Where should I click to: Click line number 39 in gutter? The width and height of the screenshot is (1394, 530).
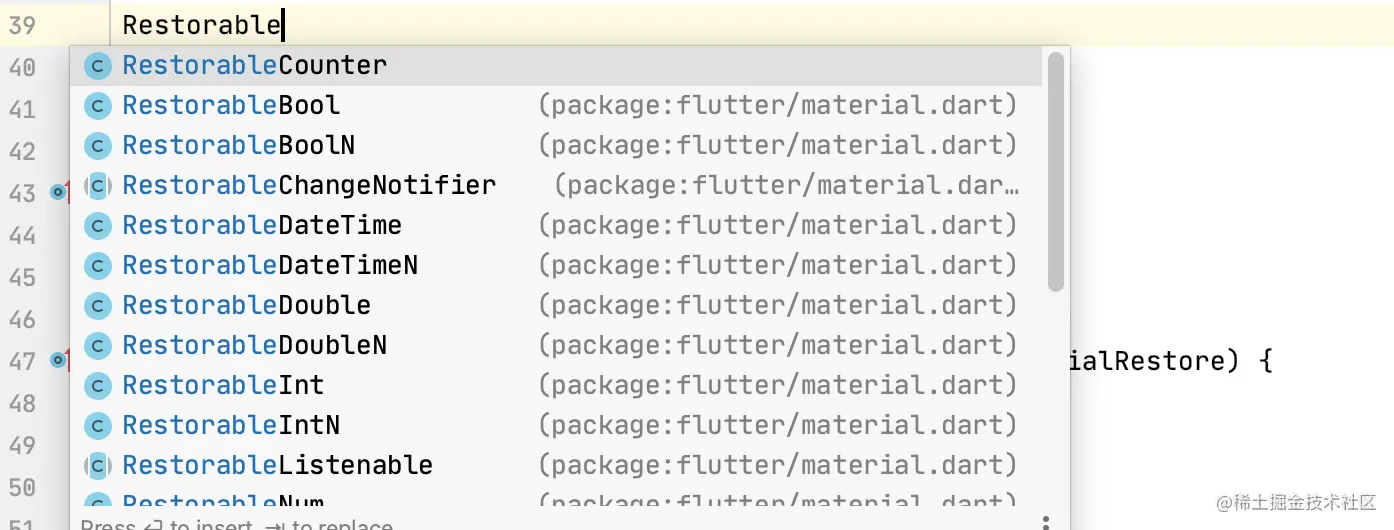pos(22,25)
